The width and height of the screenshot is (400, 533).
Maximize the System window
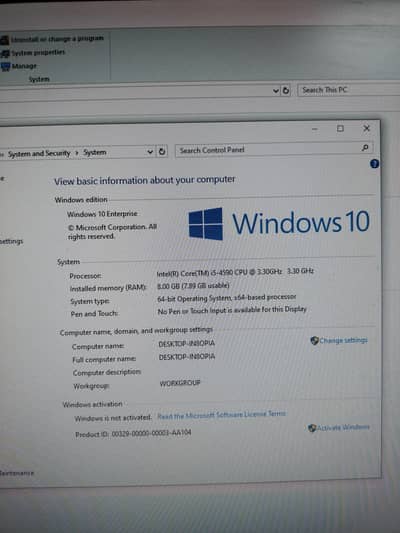(340, 128)
